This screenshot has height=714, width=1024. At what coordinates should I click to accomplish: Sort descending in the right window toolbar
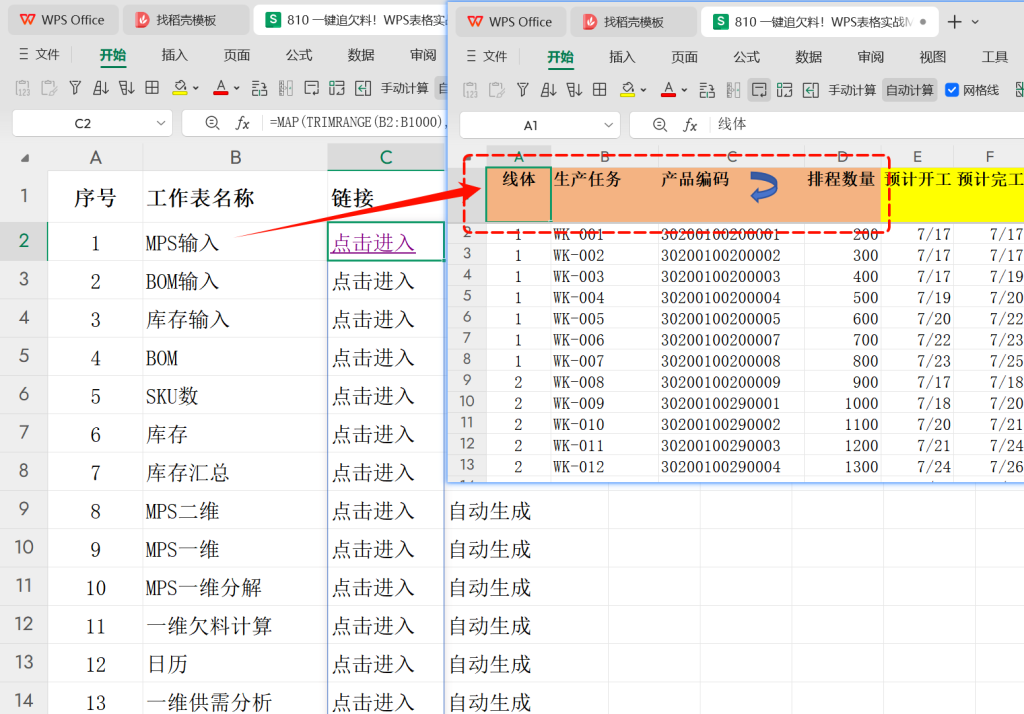point(574,89)
